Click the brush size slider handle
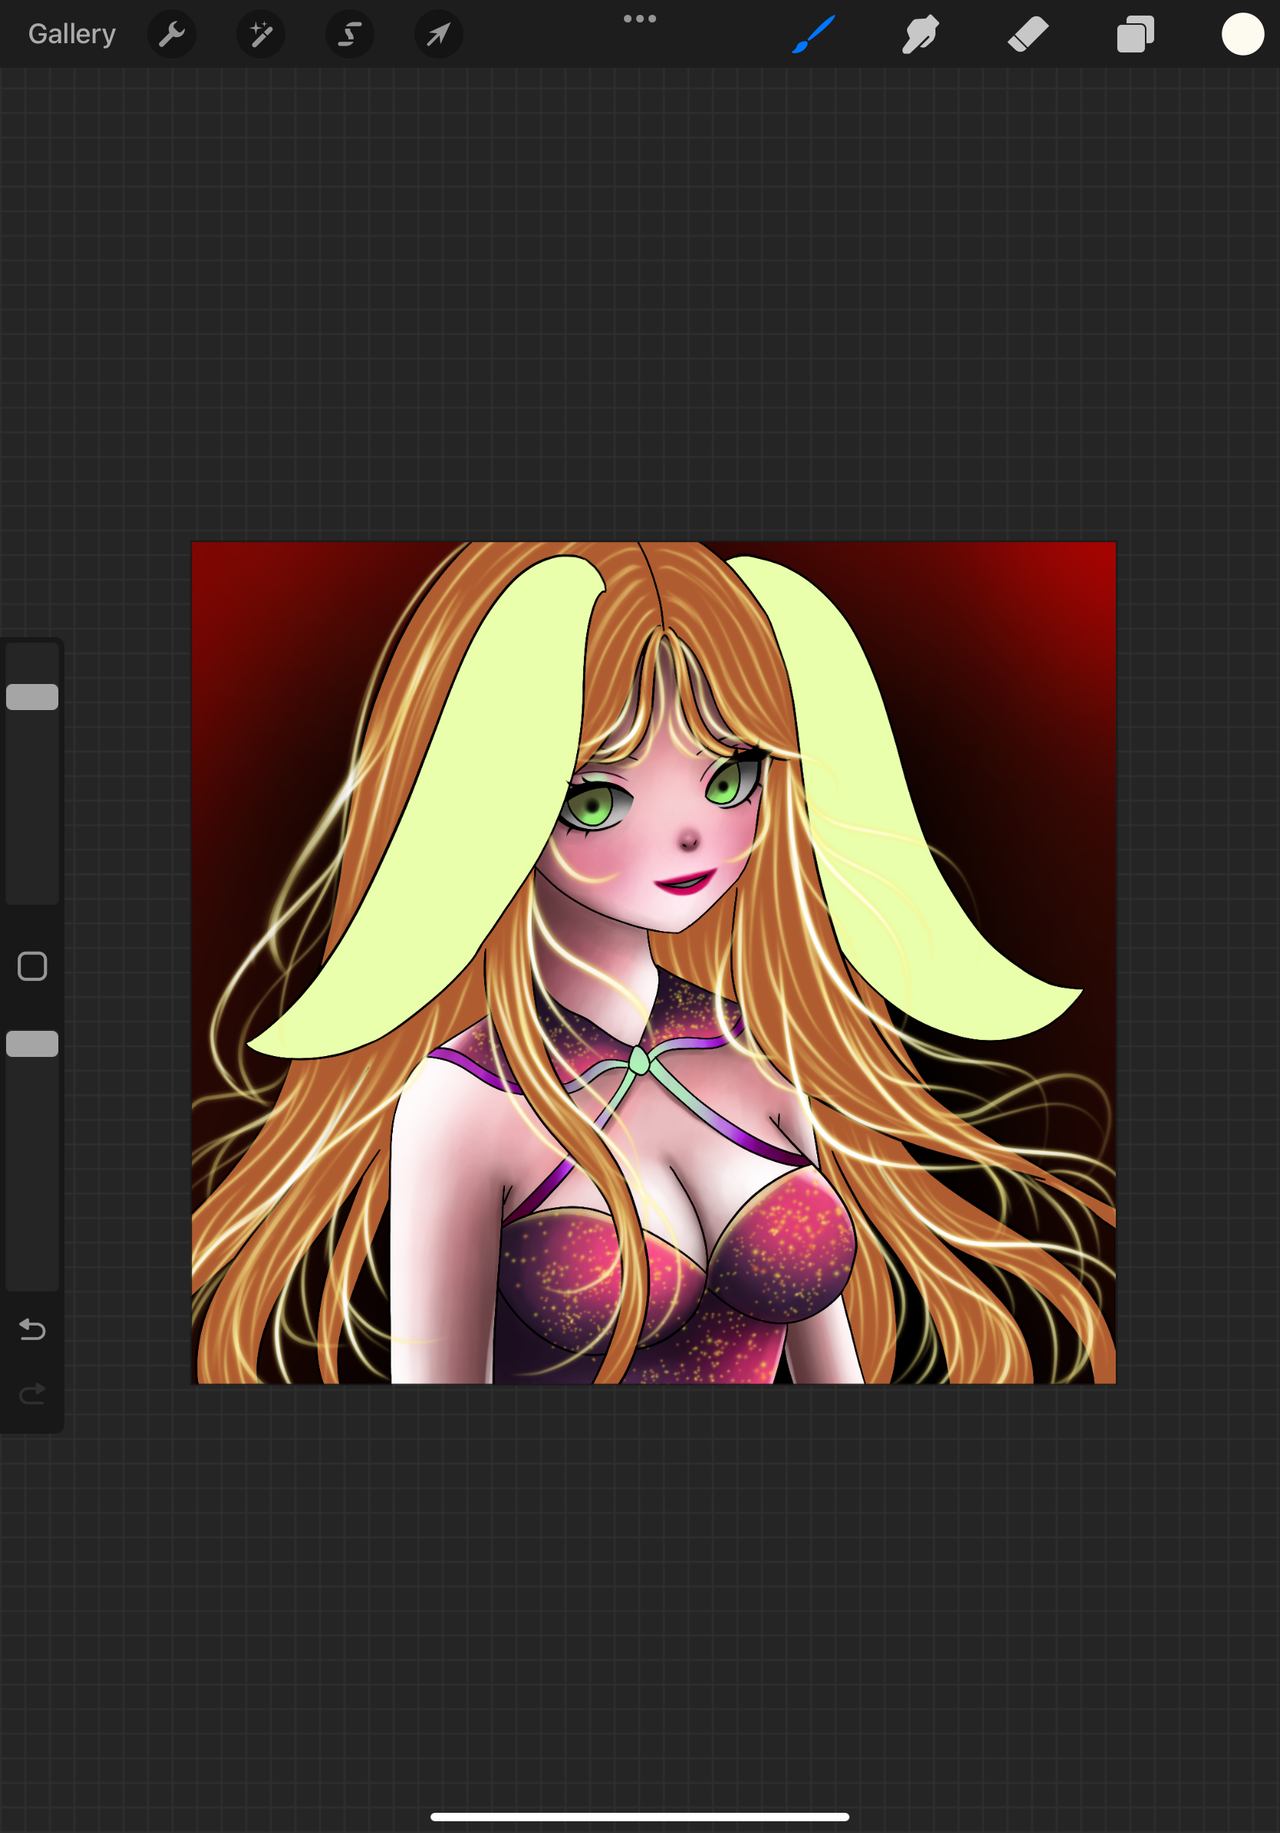1280x1833 pixels. [x=32, y=697]
